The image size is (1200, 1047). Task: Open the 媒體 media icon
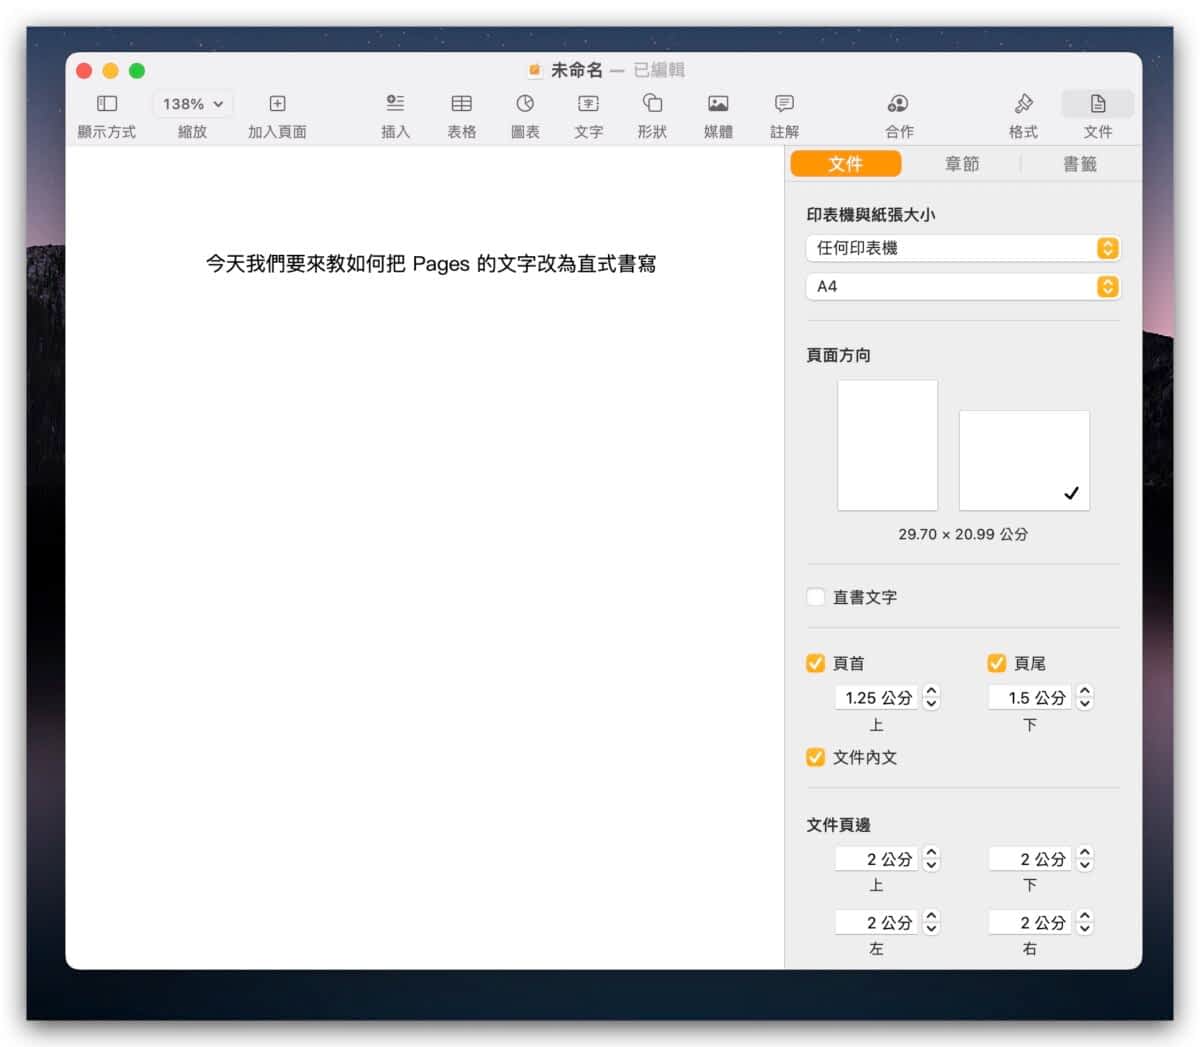(718, 104)
